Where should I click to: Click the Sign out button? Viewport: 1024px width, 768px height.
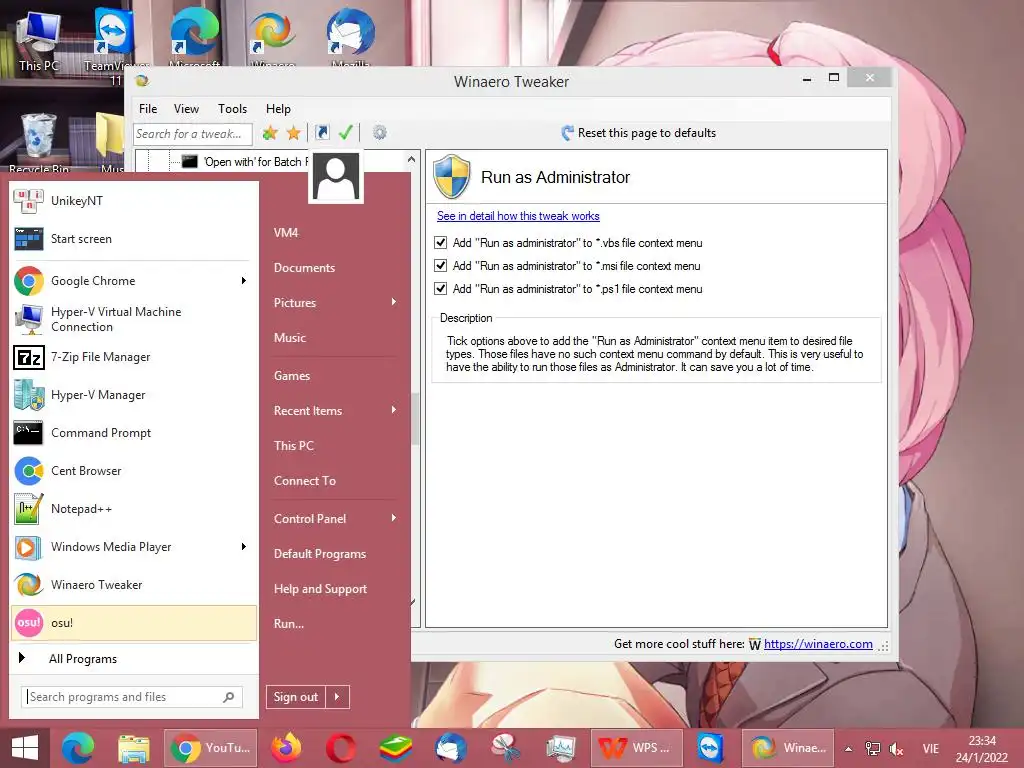pos(296,697)
